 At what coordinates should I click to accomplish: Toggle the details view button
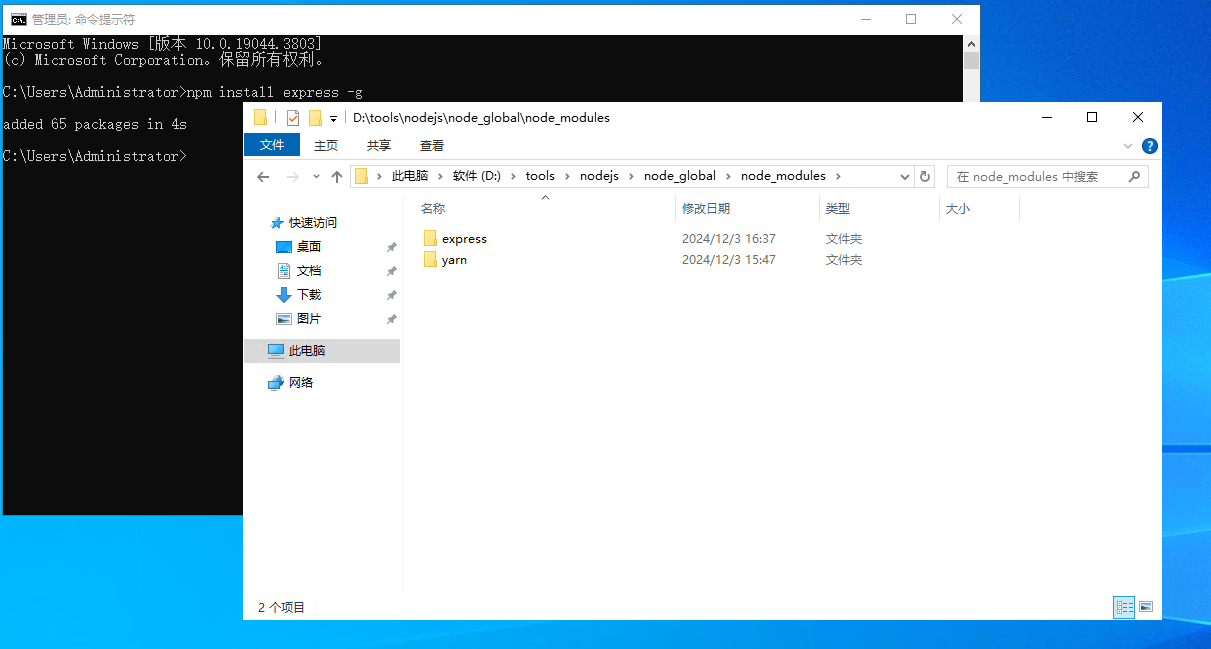click(x=1123, y=607)
